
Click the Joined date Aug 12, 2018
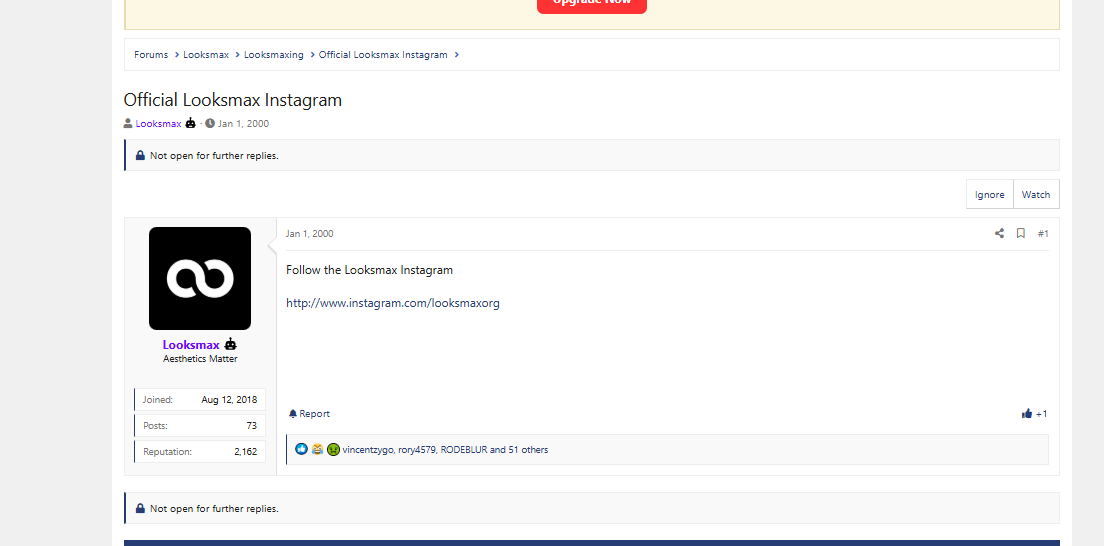tap(229, 399)
